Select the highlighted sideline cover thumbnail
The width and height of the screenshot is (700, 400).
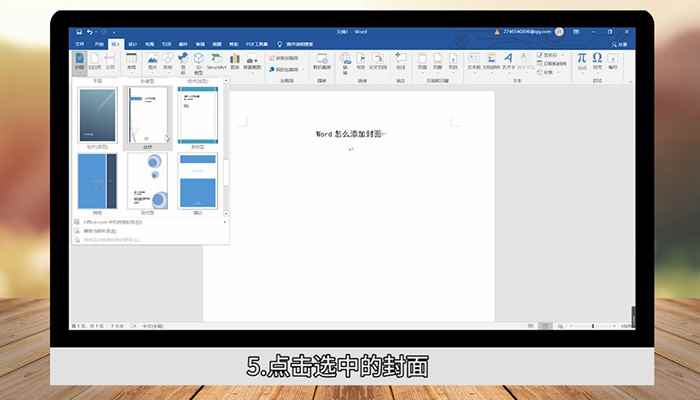[147, 115]
